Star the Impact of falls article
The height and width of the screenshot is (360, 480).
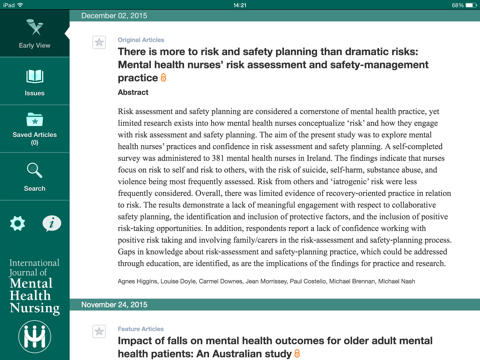(x=99, y=331)
